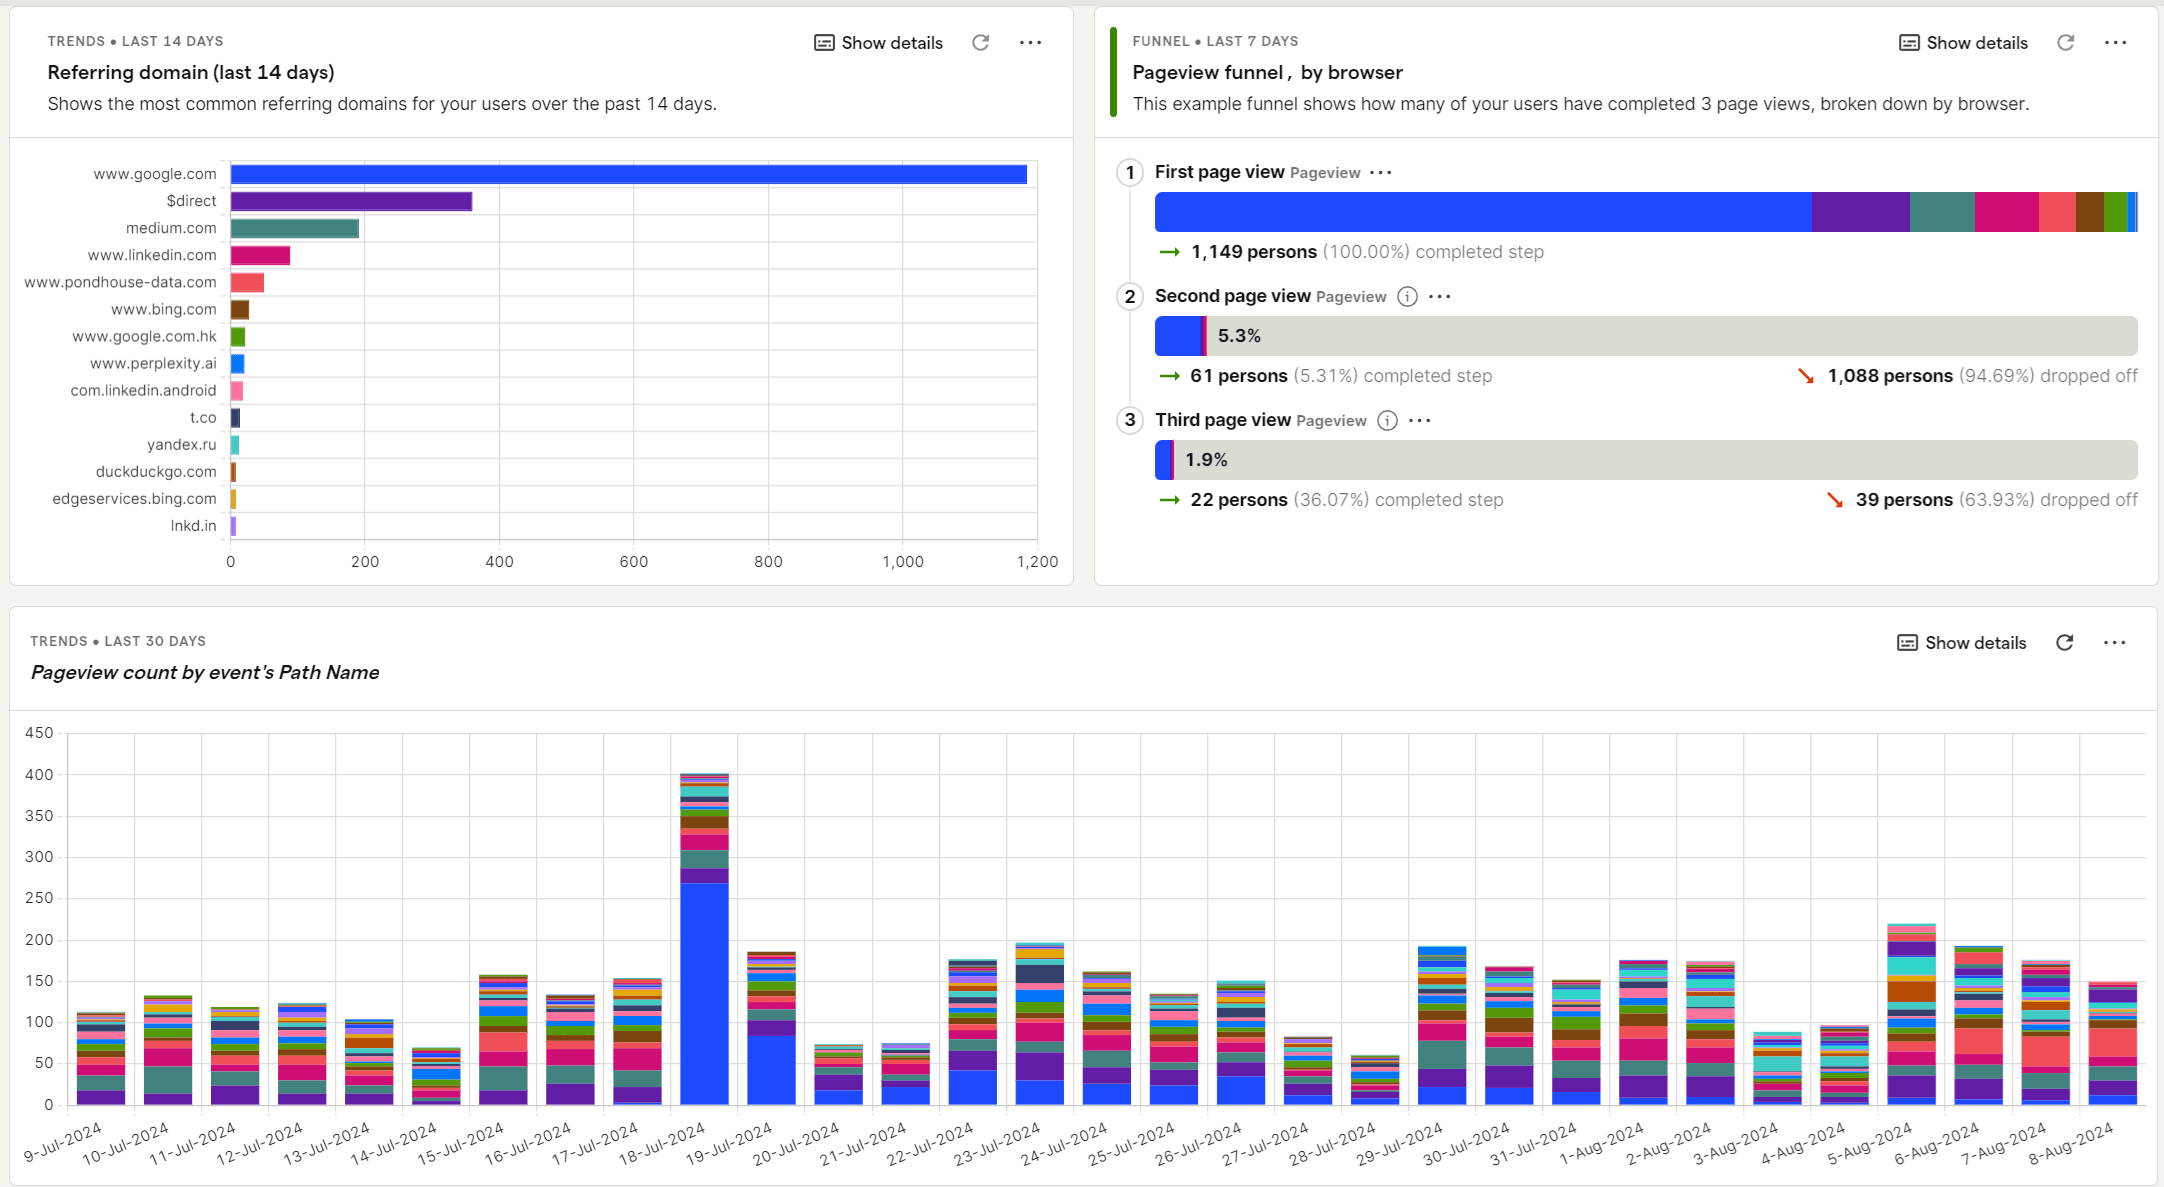The height and width of the screenshot is (1187, 2164).
Task: Open the Referring domain (last 14 days) insight title
Action: 190,72
